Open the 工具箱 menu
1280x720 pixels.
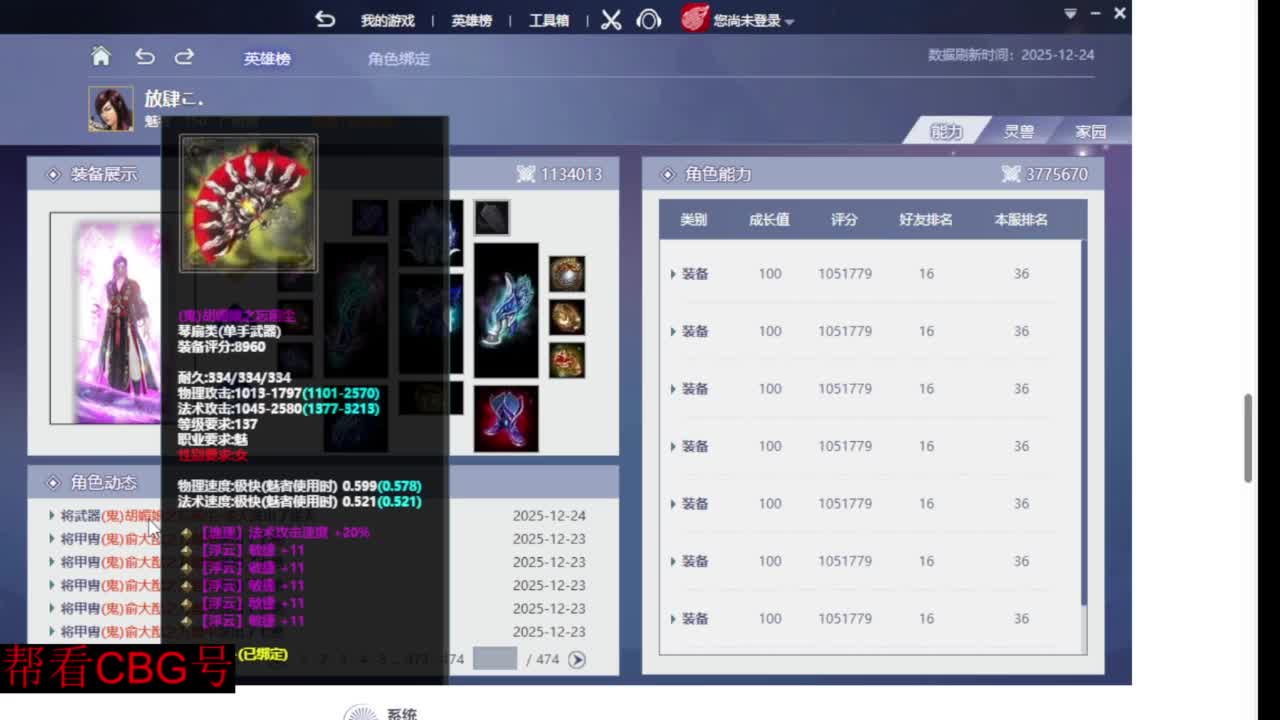(x=549, y=20)
